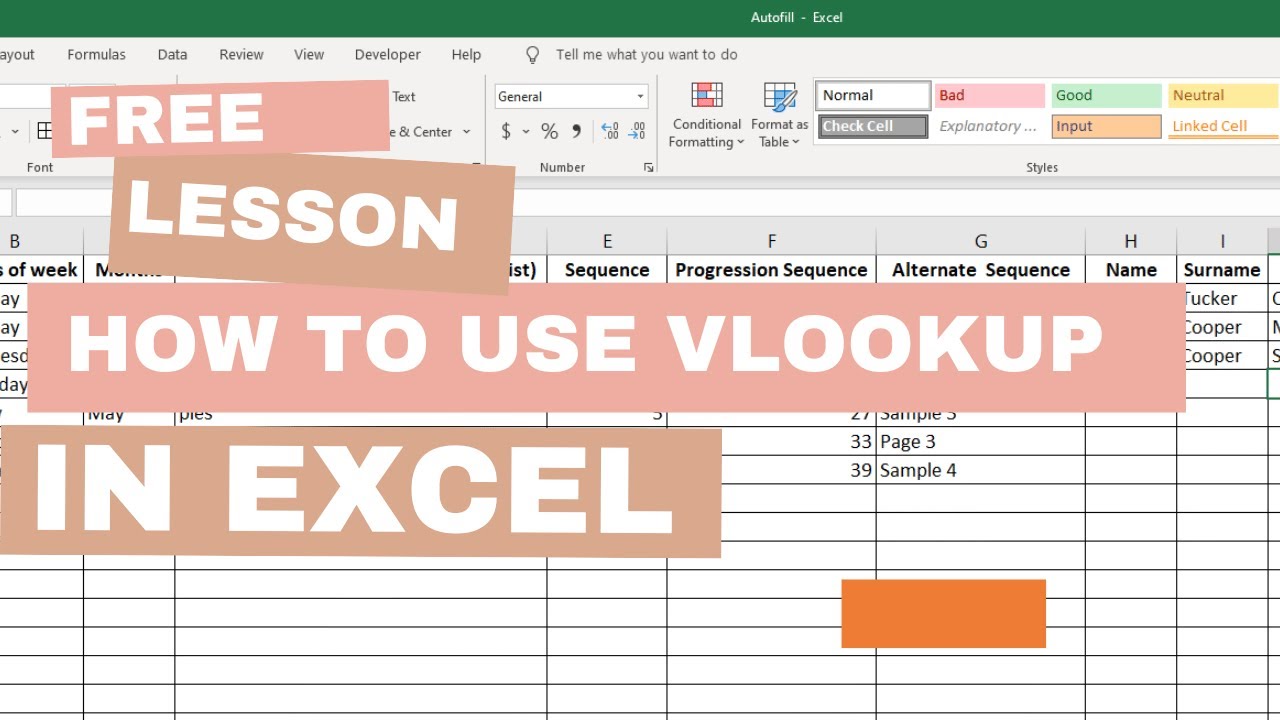The height and width of the screenshot is (720, 1280).
Task: Select the Linked Cell style
Action: pyautogui.click(x=1223, y=126)
